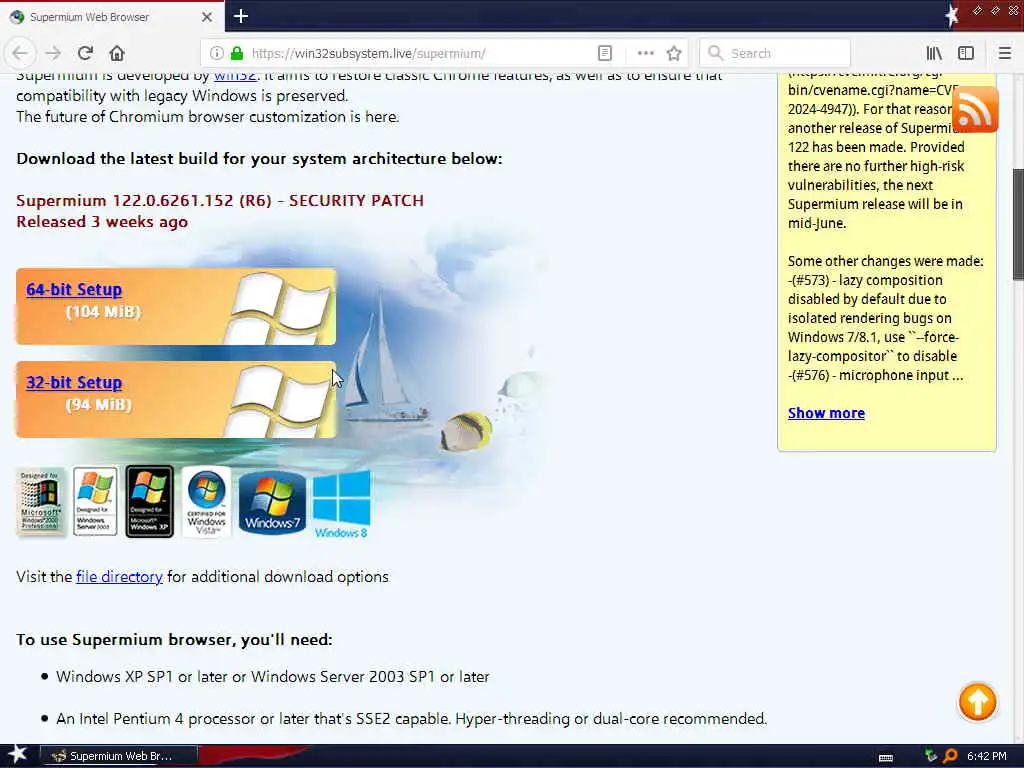Select 'Download the latest build' heading text
The width and height of the screenshot is (1024, 768).
pyautogui.click(x=259, y=159)
